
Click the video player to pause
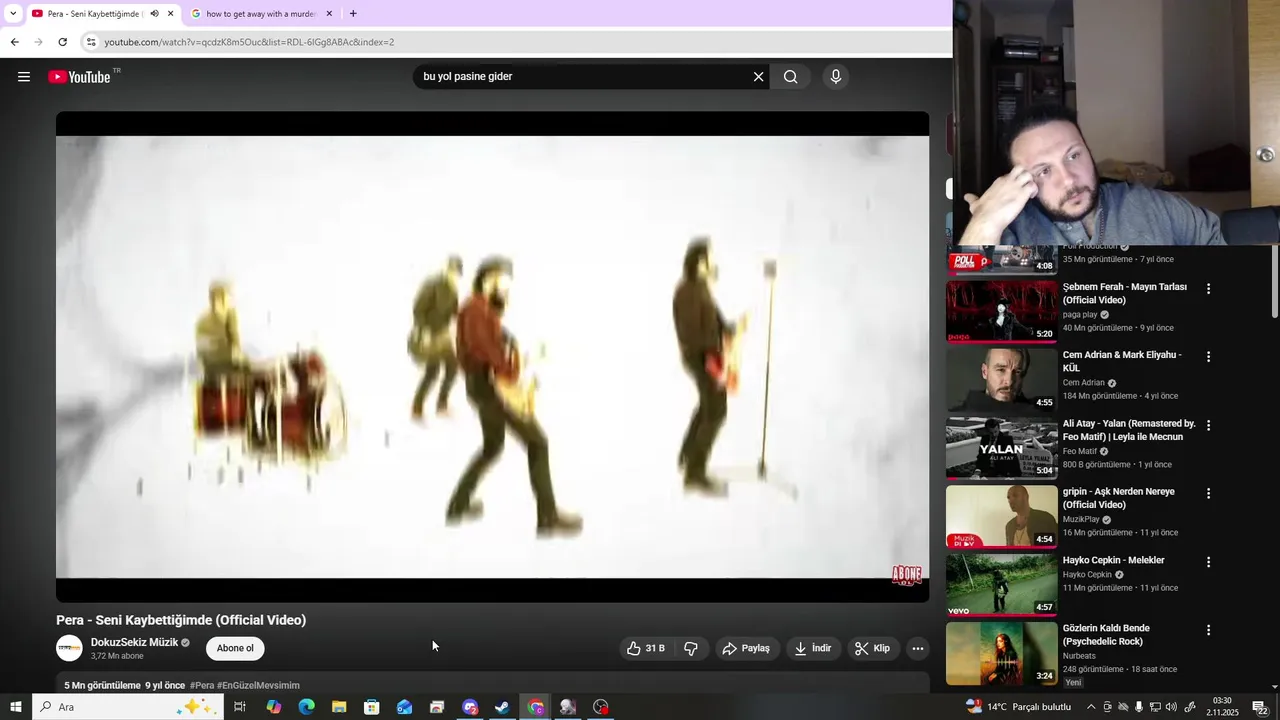click(492, 356)
